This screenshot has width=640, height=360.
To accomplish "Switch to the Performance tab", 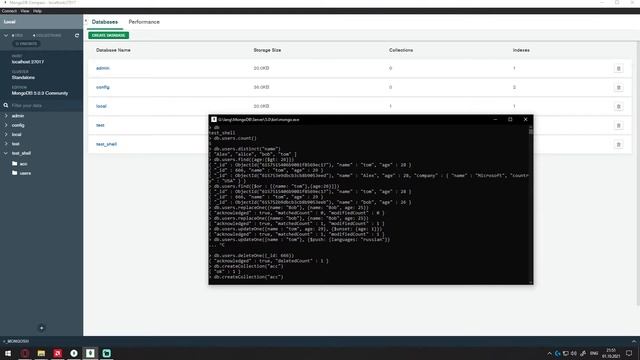I will pyautogui.click(x=144, y=22).
